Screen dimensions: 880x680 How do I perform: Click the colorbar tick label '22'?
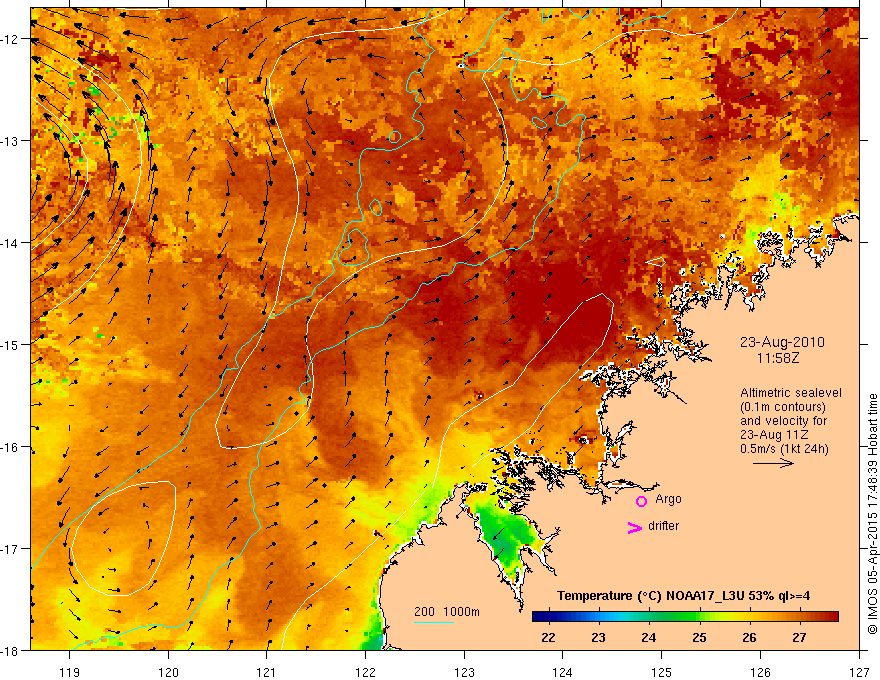click(x=548, y=637)
